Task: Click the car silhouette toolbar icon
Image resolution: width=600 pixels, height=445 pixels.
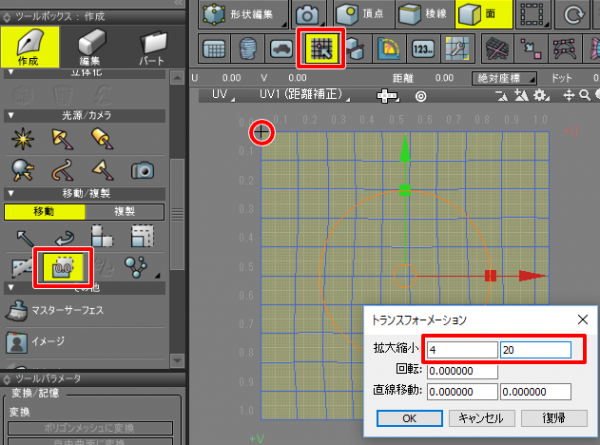Action: point(281,49)
